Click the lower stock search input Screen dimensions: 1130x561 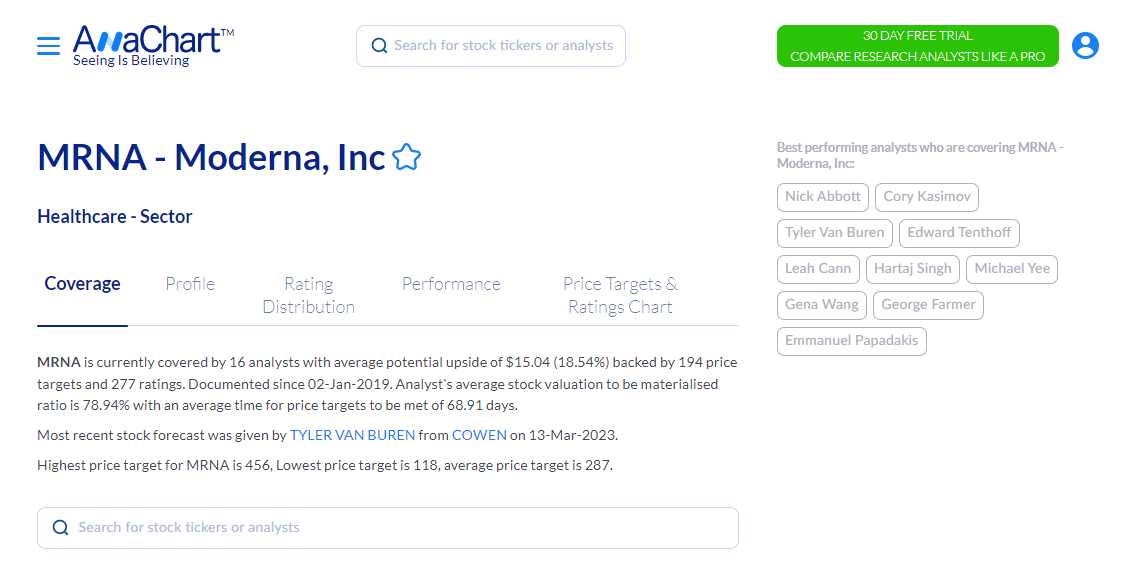[400, 528]
